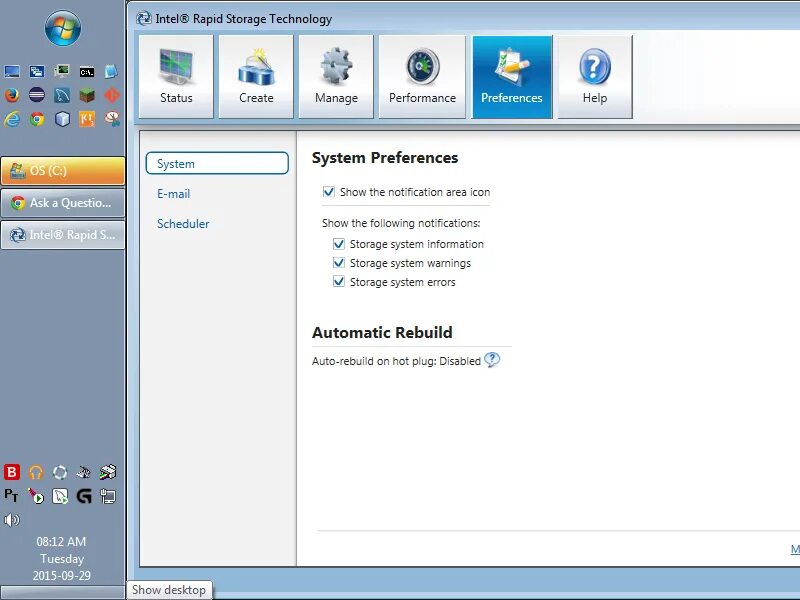Click the PT tray icon
This screenshot has height=600, width=800.
pyautogui.click(x=11, y=495)
